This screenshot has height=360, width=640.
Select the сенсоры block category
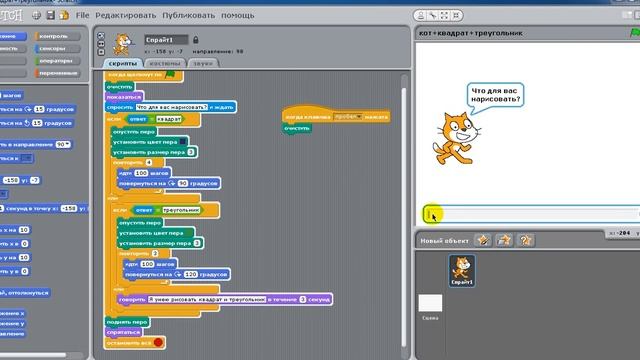pos(57,49)
